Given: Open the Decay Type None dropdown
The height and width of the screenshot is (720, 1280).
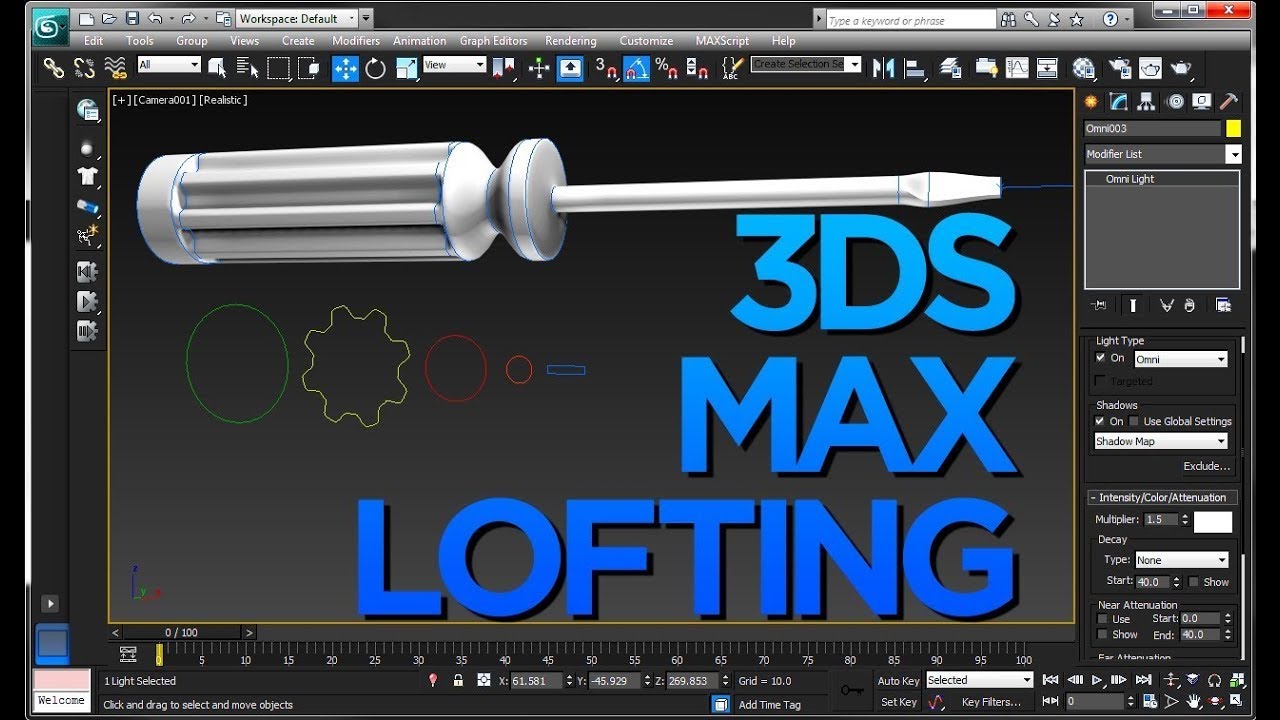Looking at the screenshot, I should [x=1181, y=560].
